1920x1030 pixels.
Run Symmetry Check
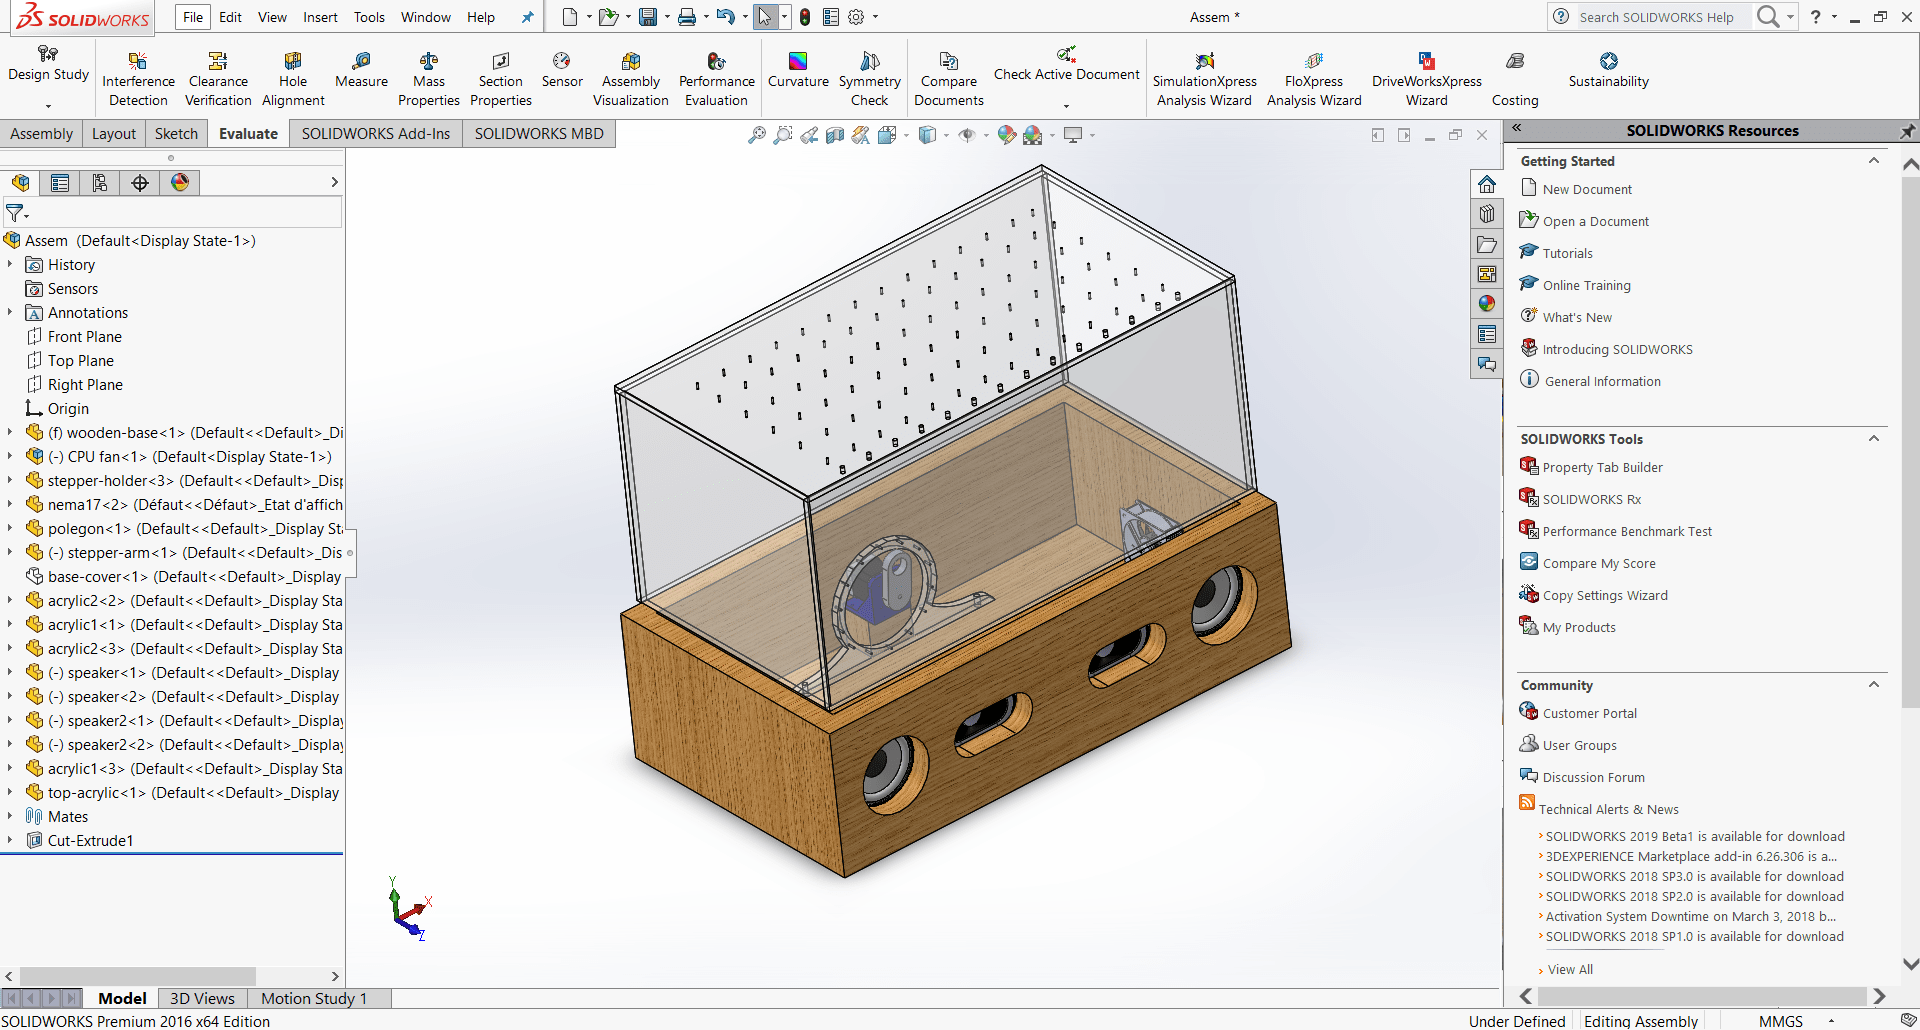click(869, 79)
